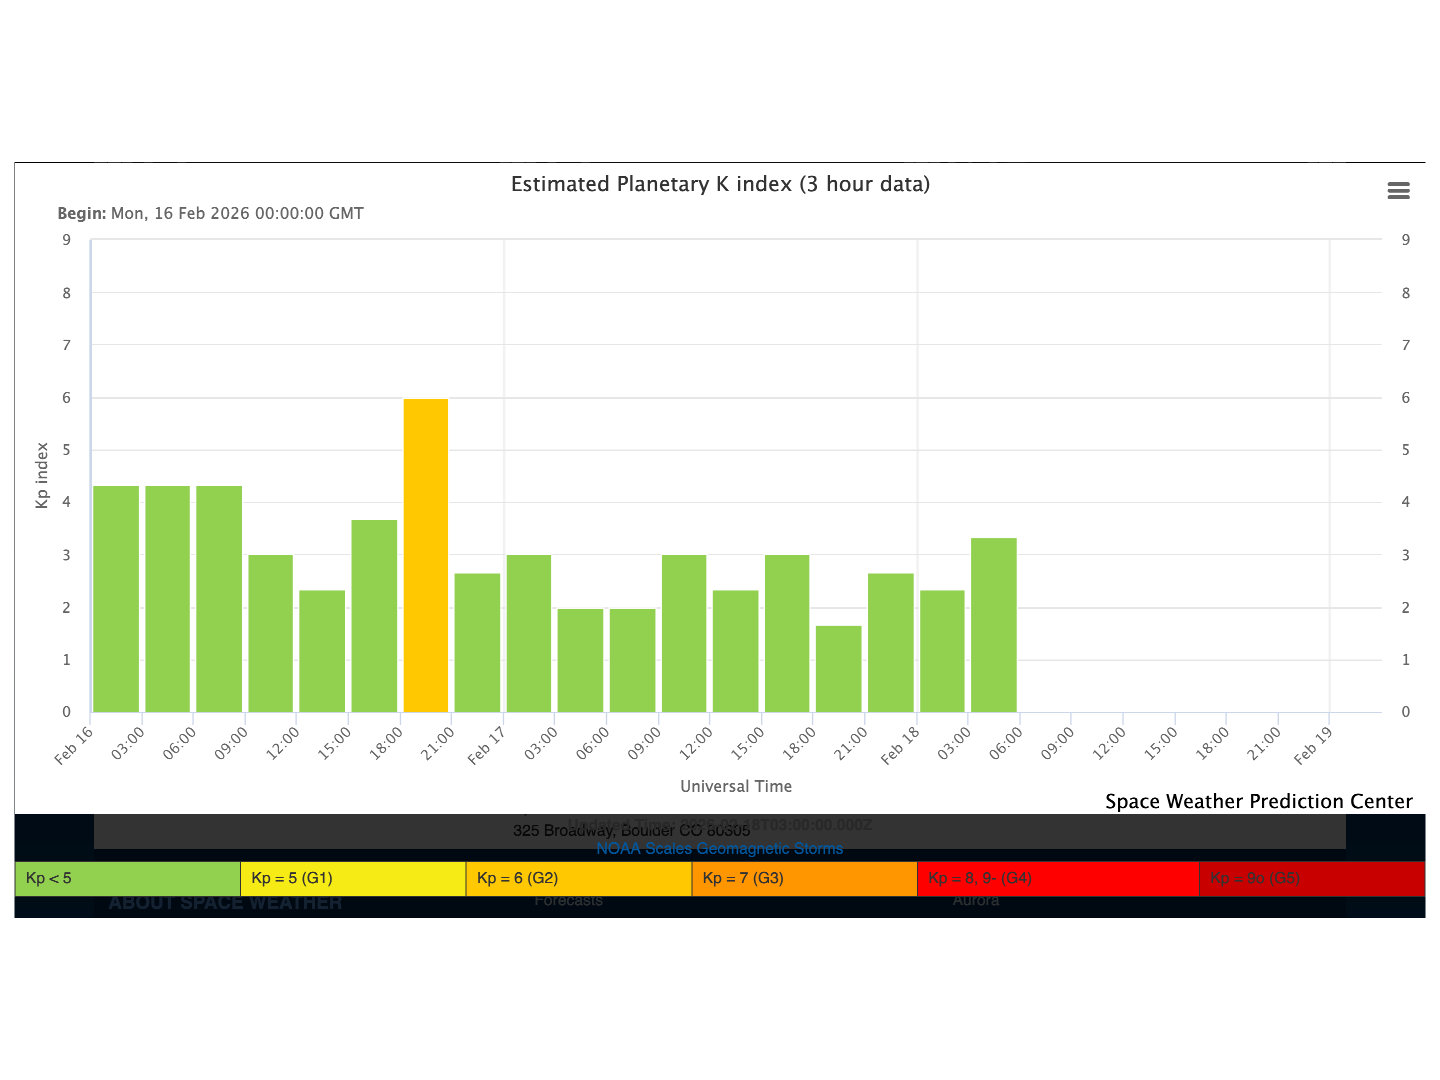The image size is (1440, 1080).
Task: Click the shortest bar after 18:00 Feb 17
Action: (838, 668)
